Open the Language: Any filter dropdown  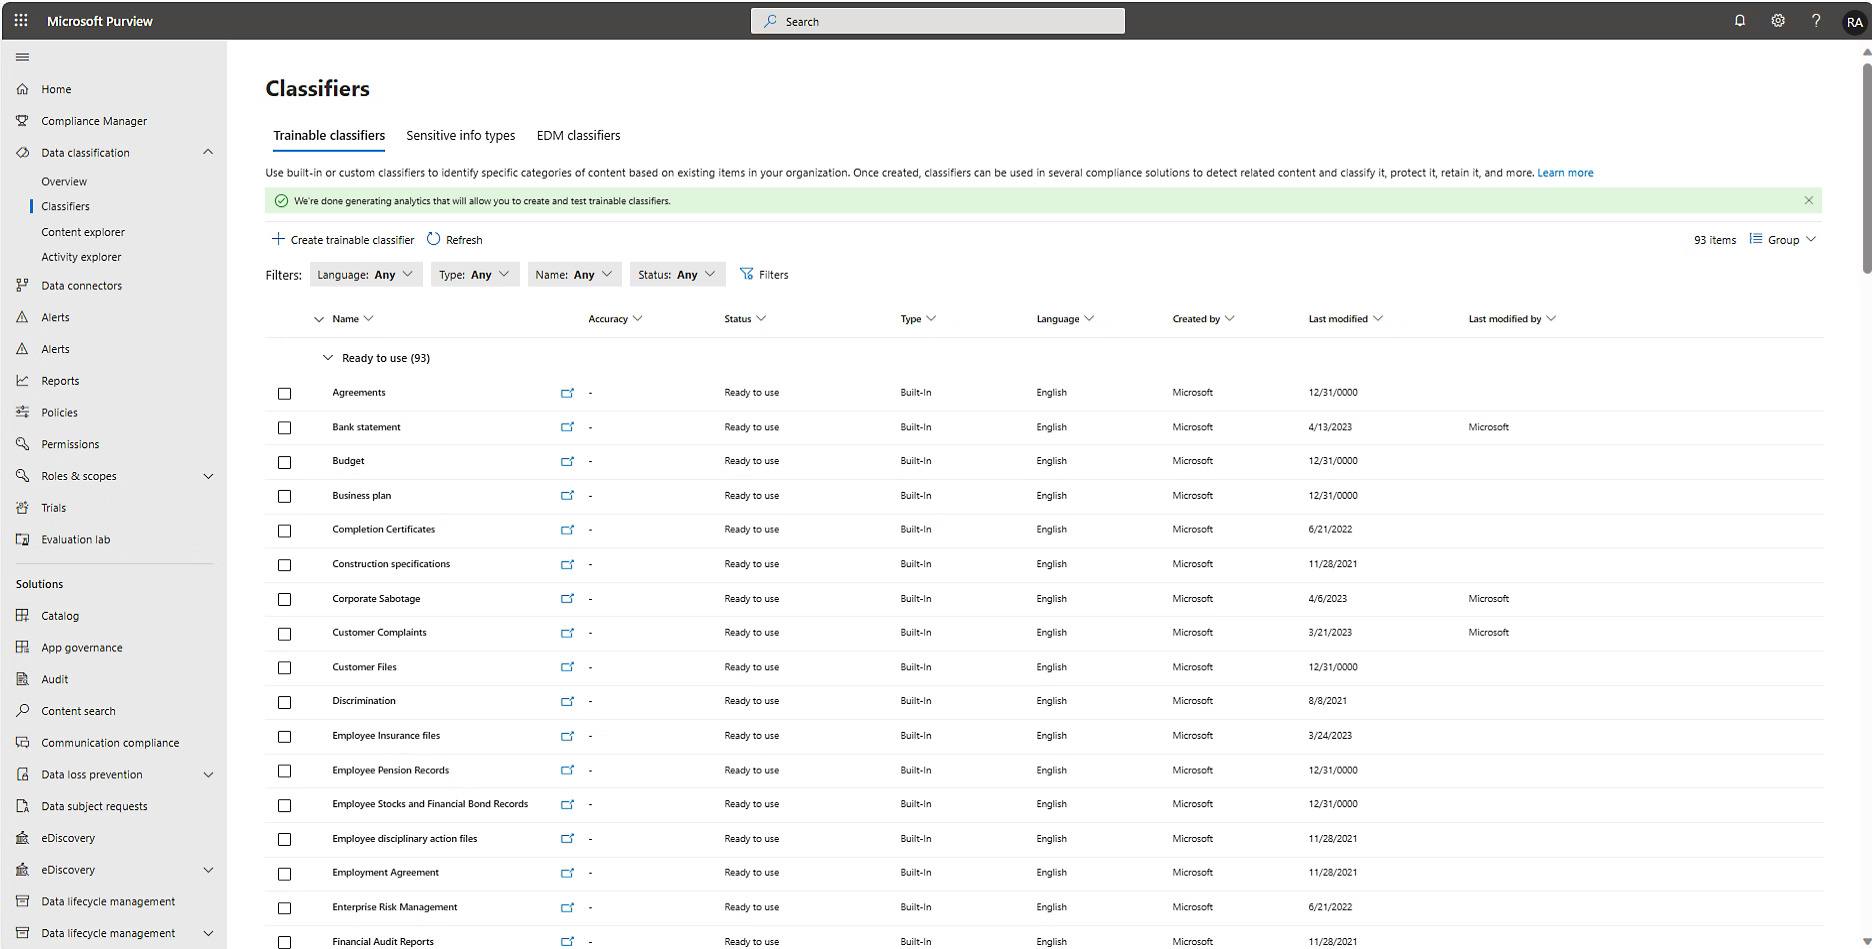click(x=365, y=274)
